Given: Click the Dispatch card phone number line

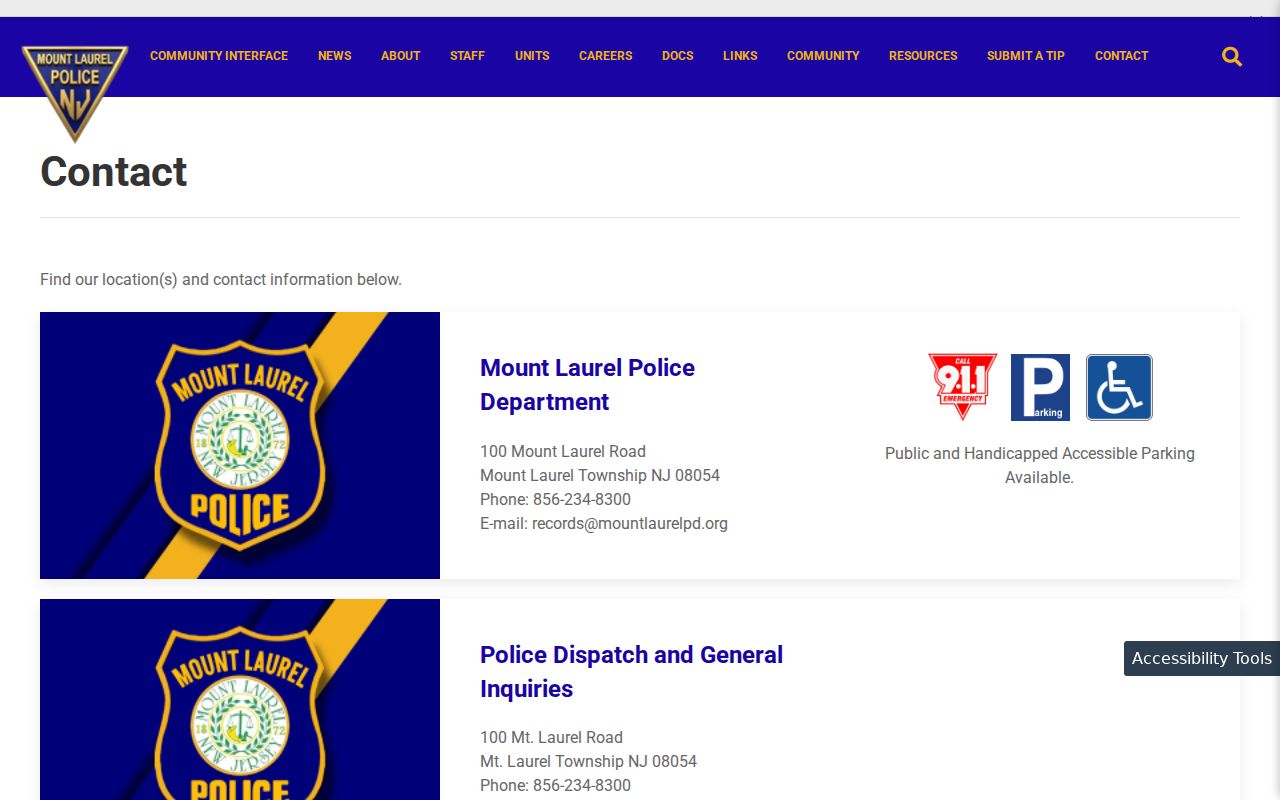Looking at the screenshot, I should [x=555, y=785].
